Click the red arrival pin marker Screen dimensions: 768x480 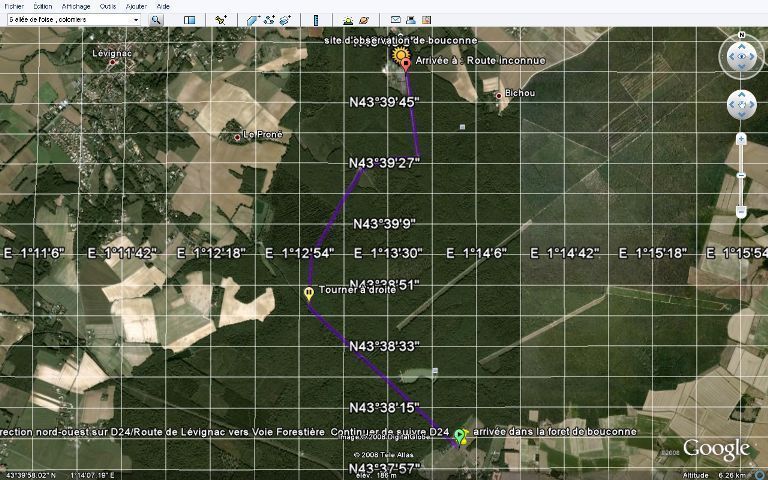(406, 65)
